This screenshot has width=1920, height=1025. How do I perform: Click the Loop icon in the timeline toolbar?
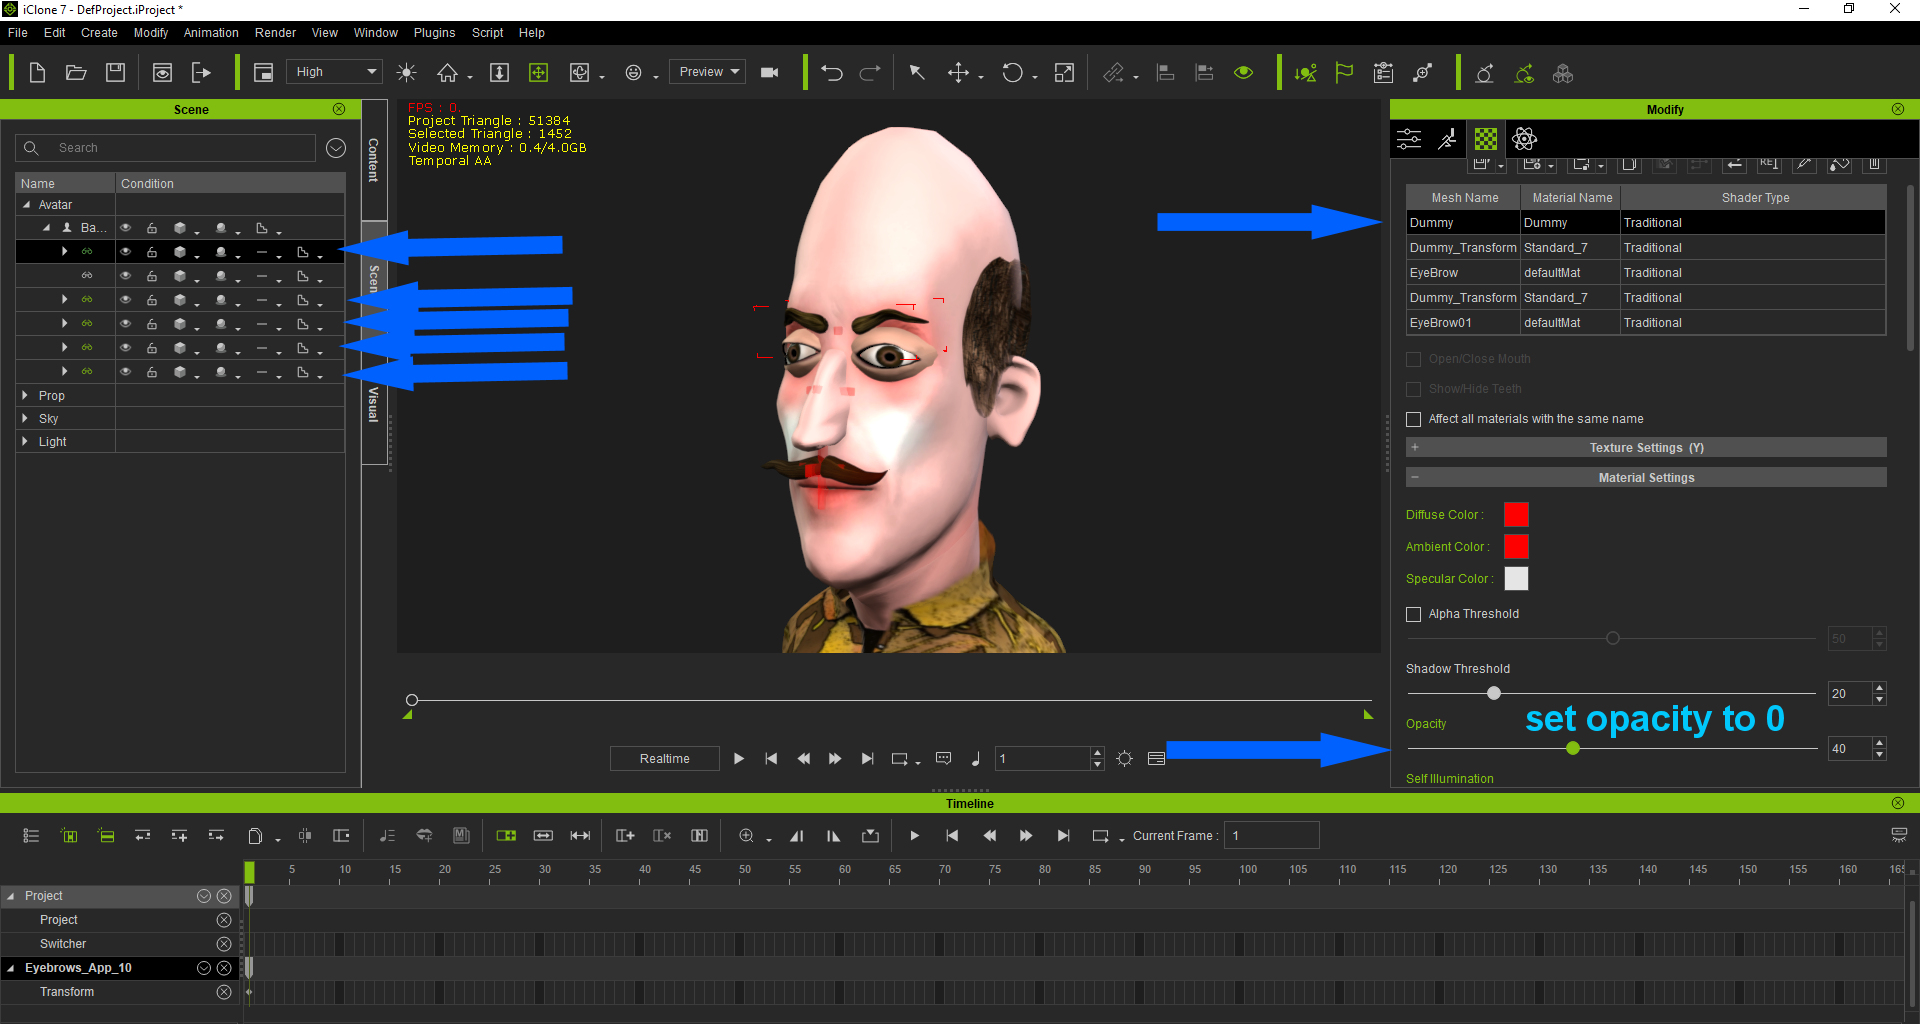pyautogui.click(x=1100, y=836)
